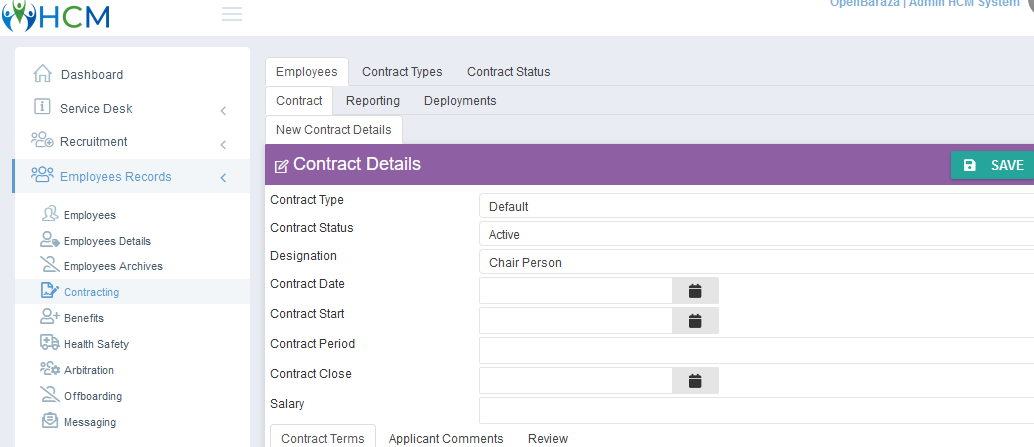The width and height of the screenshot is (1034, 447).
Task: Click the Health Safety ambulance icon
Action: point(49,343)
